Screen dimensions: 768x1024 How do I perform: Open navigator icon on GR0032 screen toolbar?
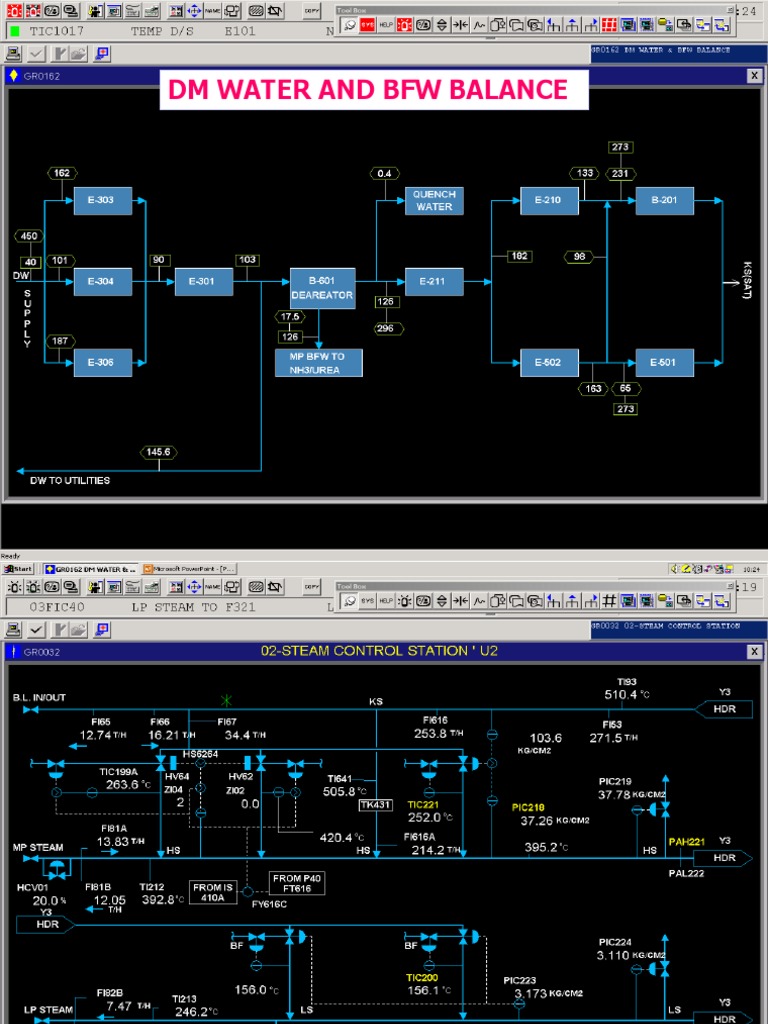[x=194, y=586]
